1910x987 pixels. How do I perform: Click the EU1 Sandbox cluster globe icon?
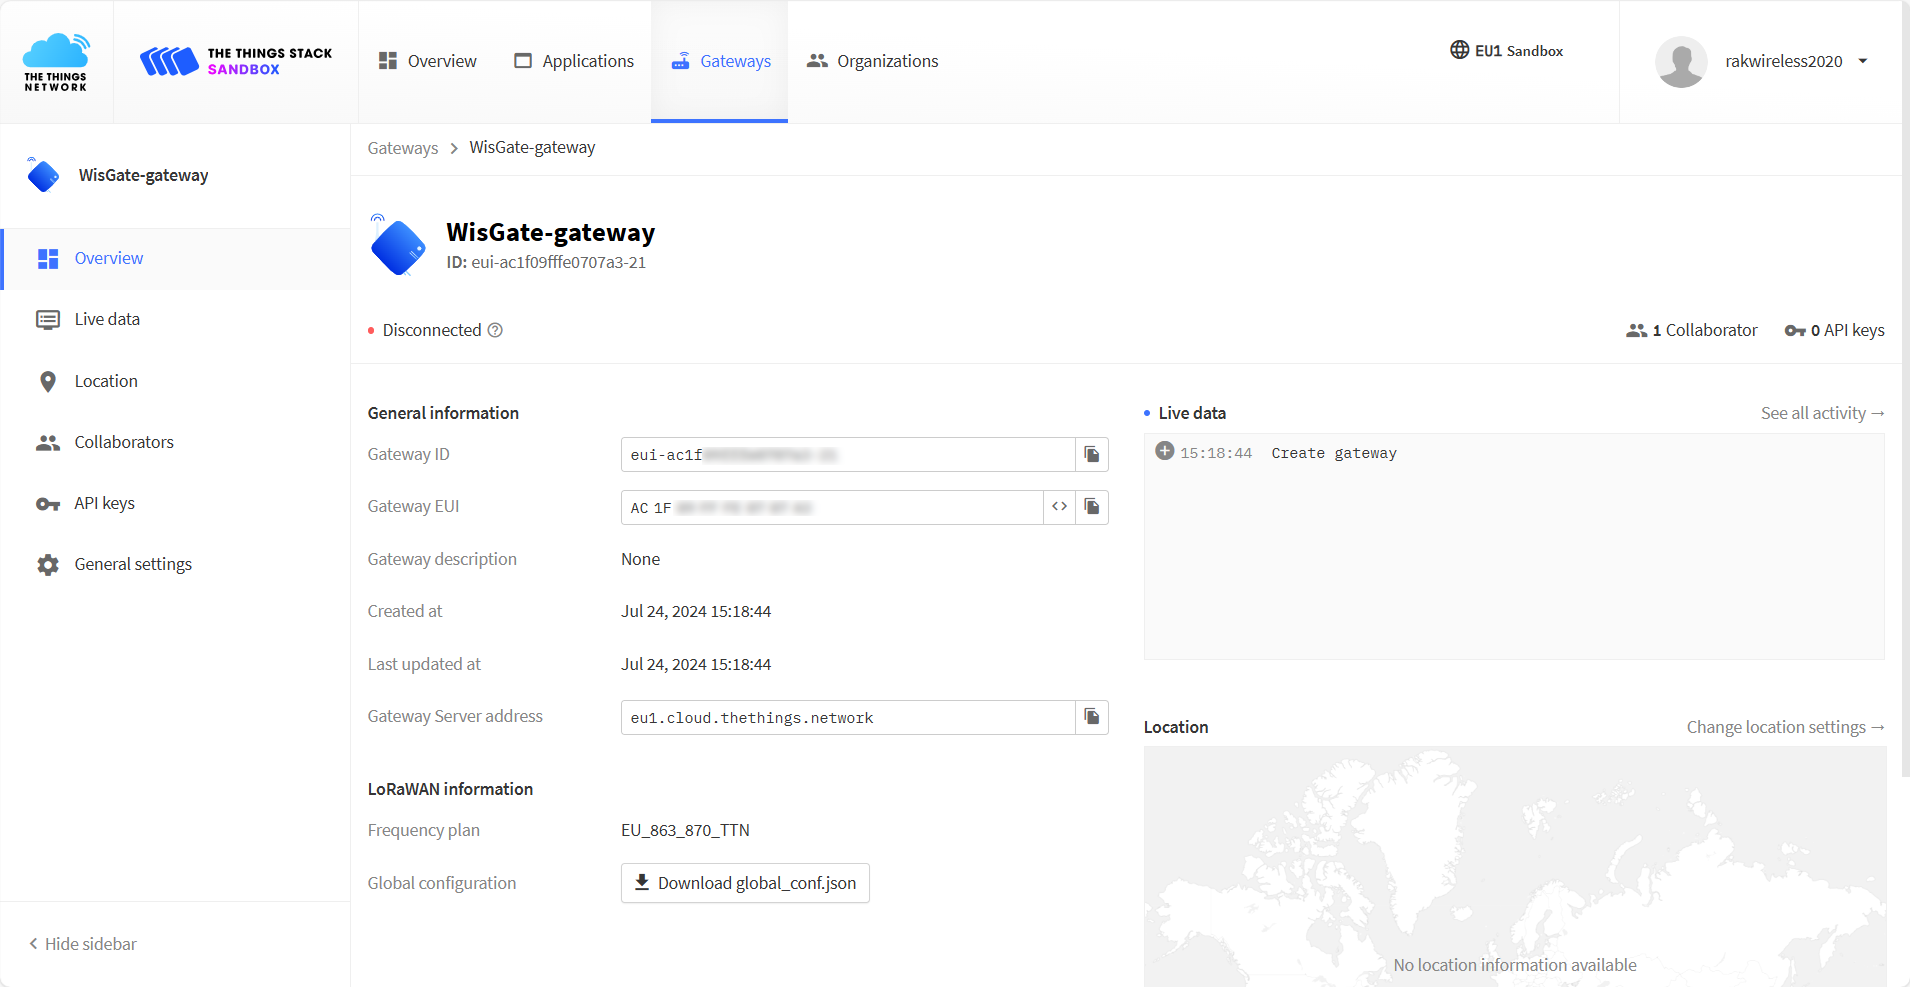coord(1459,50)
